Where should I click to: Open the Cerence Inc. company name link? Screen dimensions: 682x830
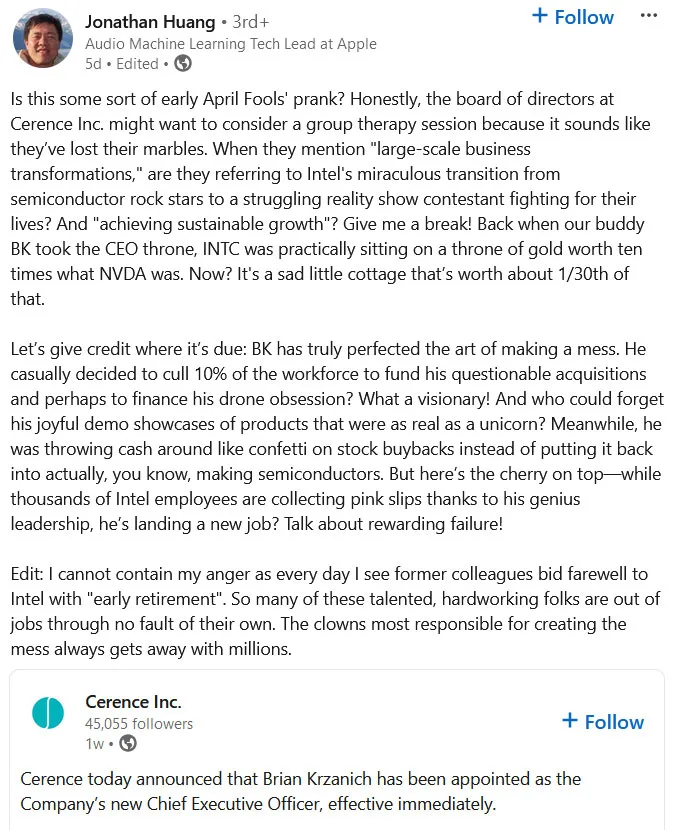click(x=133, y=702)
